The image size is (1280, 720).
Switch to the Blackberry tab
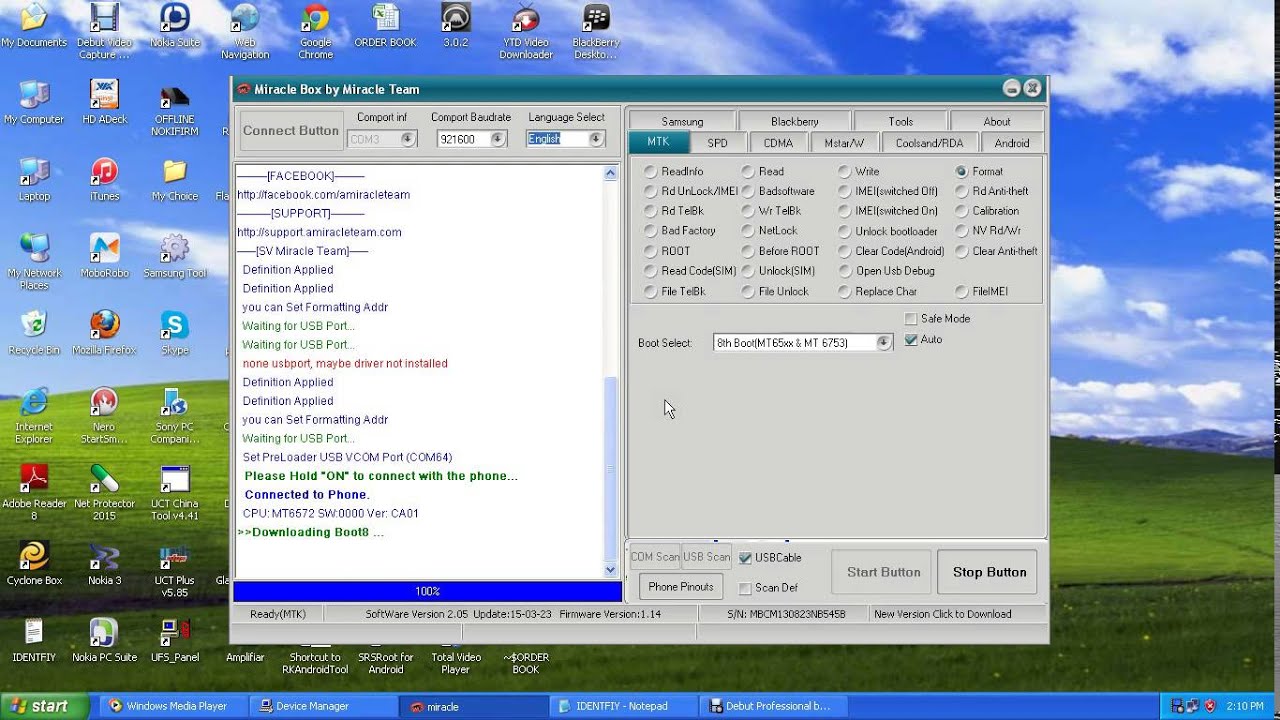pyautogui.click(x=795, y=121)
